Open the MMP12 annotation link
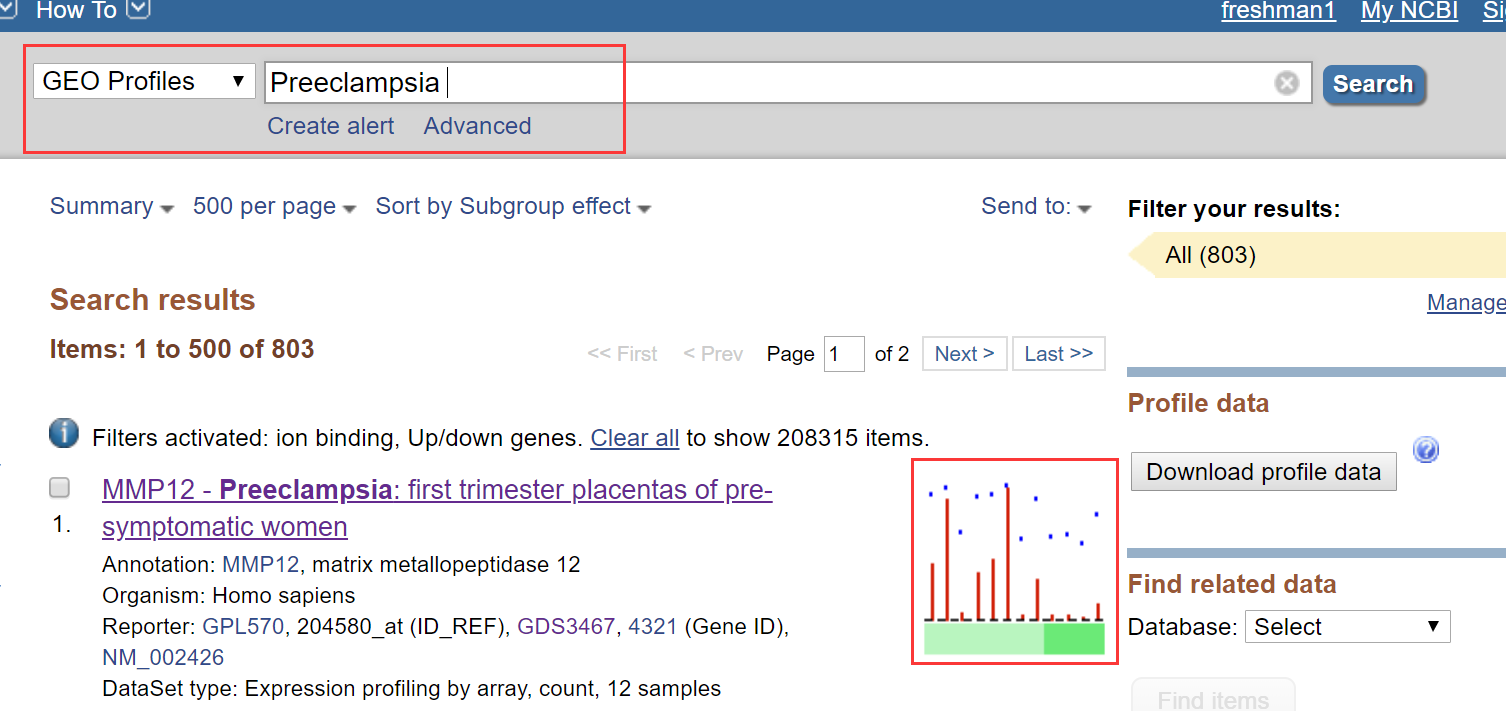Viewport: 1506px width, 711px height. 260,565
